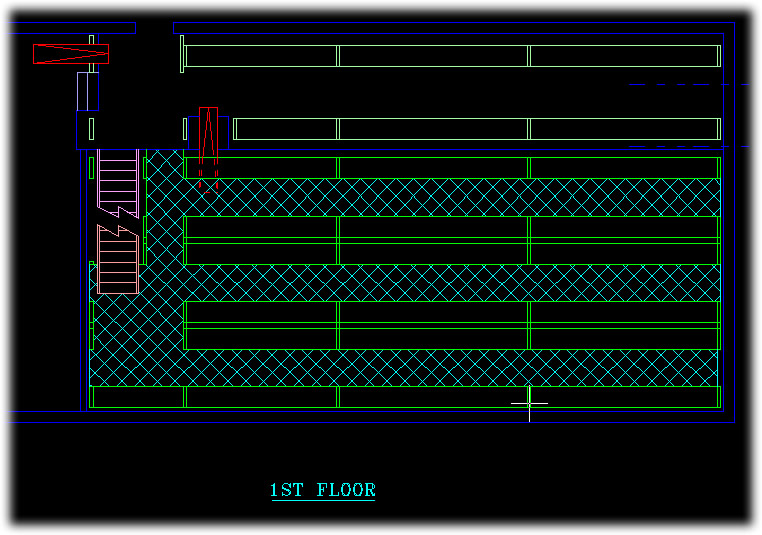The height and width of the screenshot is (535, 762).
Task: Pick the lower pink staircase section
Action: click(x=117, y=260)
